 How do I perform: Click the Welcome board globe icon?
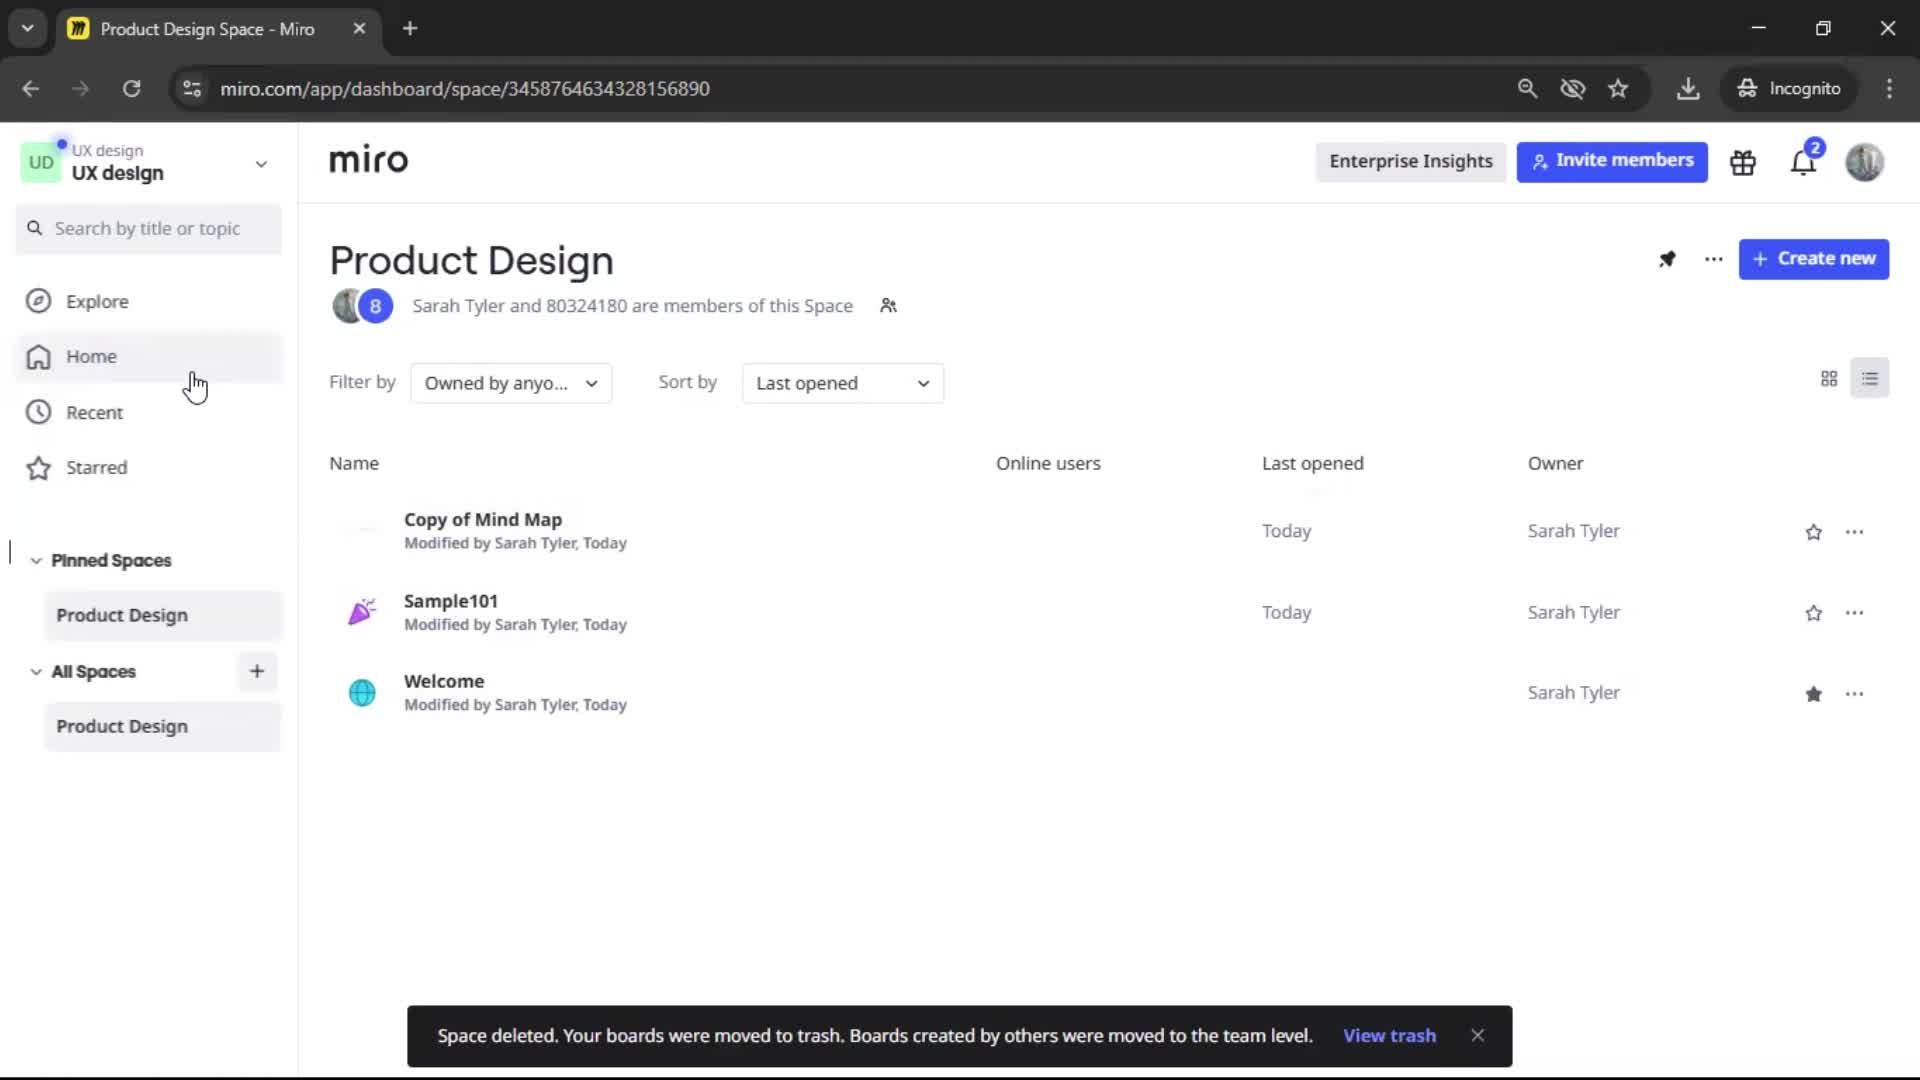pos(362,693)
